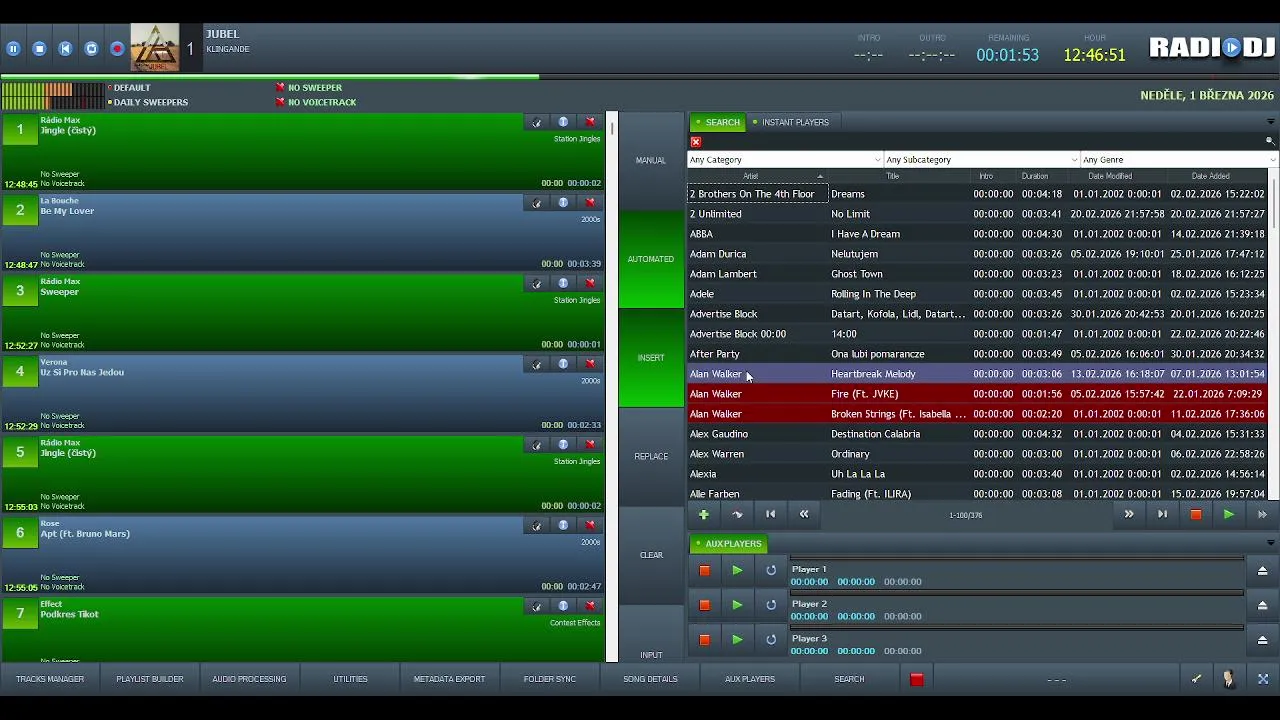Eject track from aux Player 1
The width and height of the screenshot is (1280, 720).
click(1262, 570)
